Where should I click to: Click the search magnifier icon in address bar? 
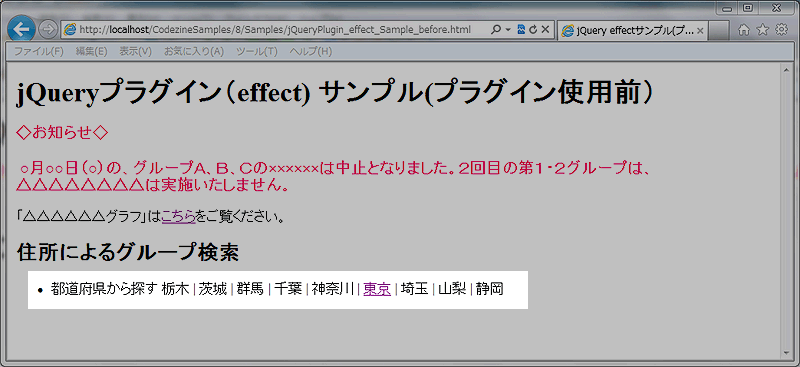[496, 30]
